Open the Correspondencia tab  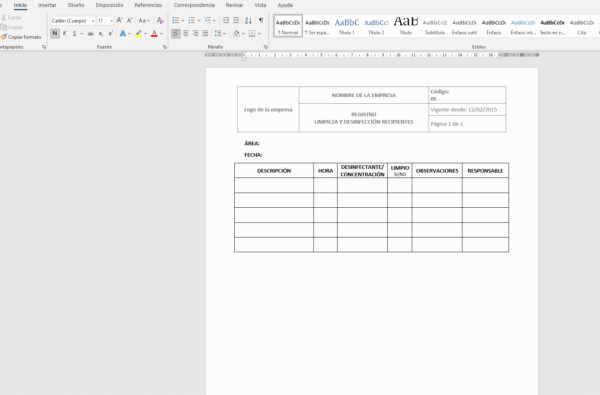(194, 5)
